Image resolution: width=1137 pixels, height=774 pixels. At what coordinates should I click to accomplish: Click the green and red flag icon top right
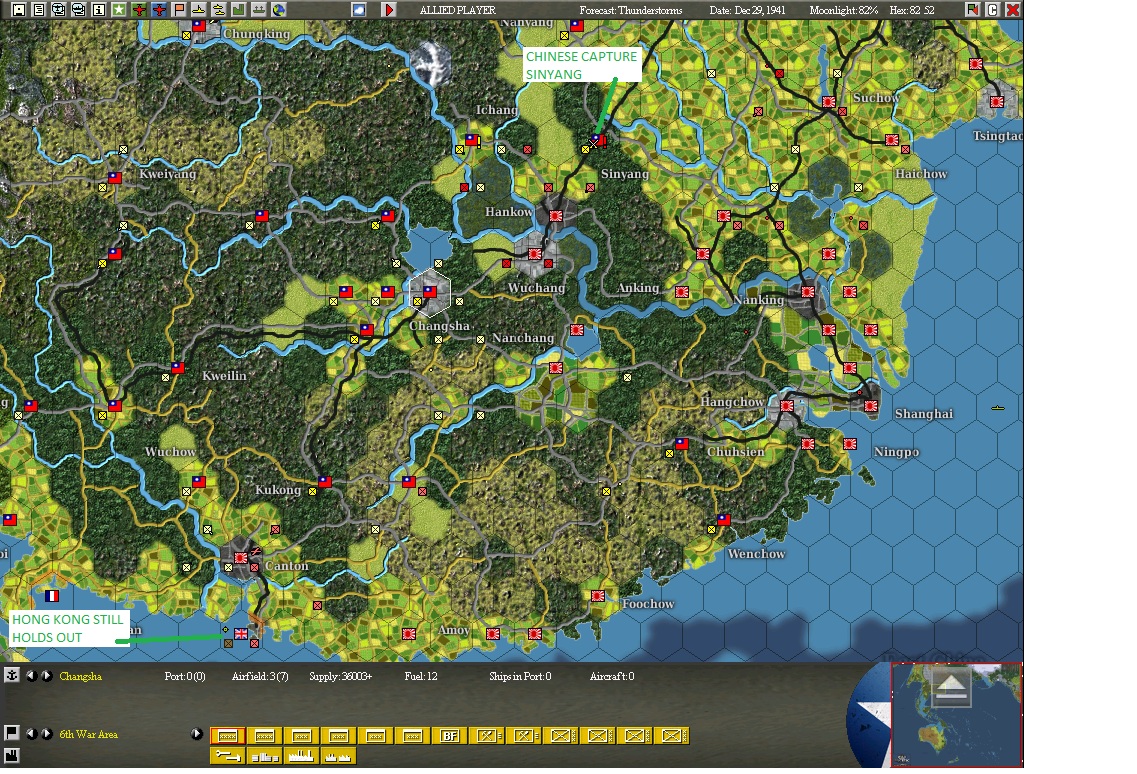coord(972,9)
